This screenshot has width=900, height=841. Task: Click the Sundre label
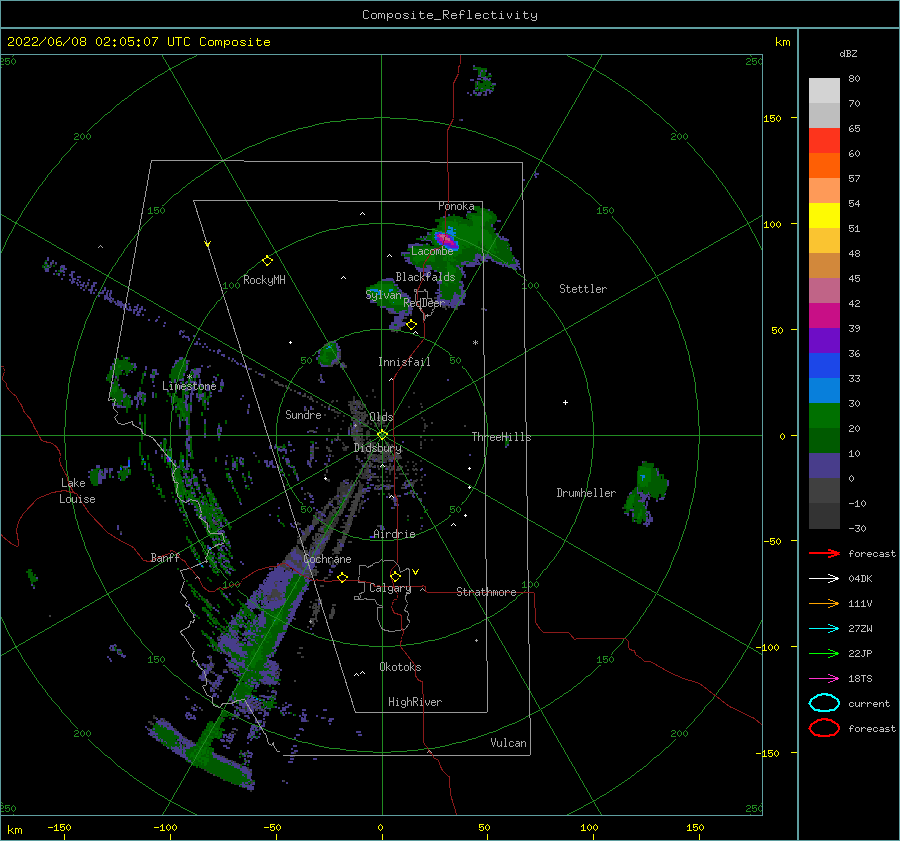click(303, 414)
